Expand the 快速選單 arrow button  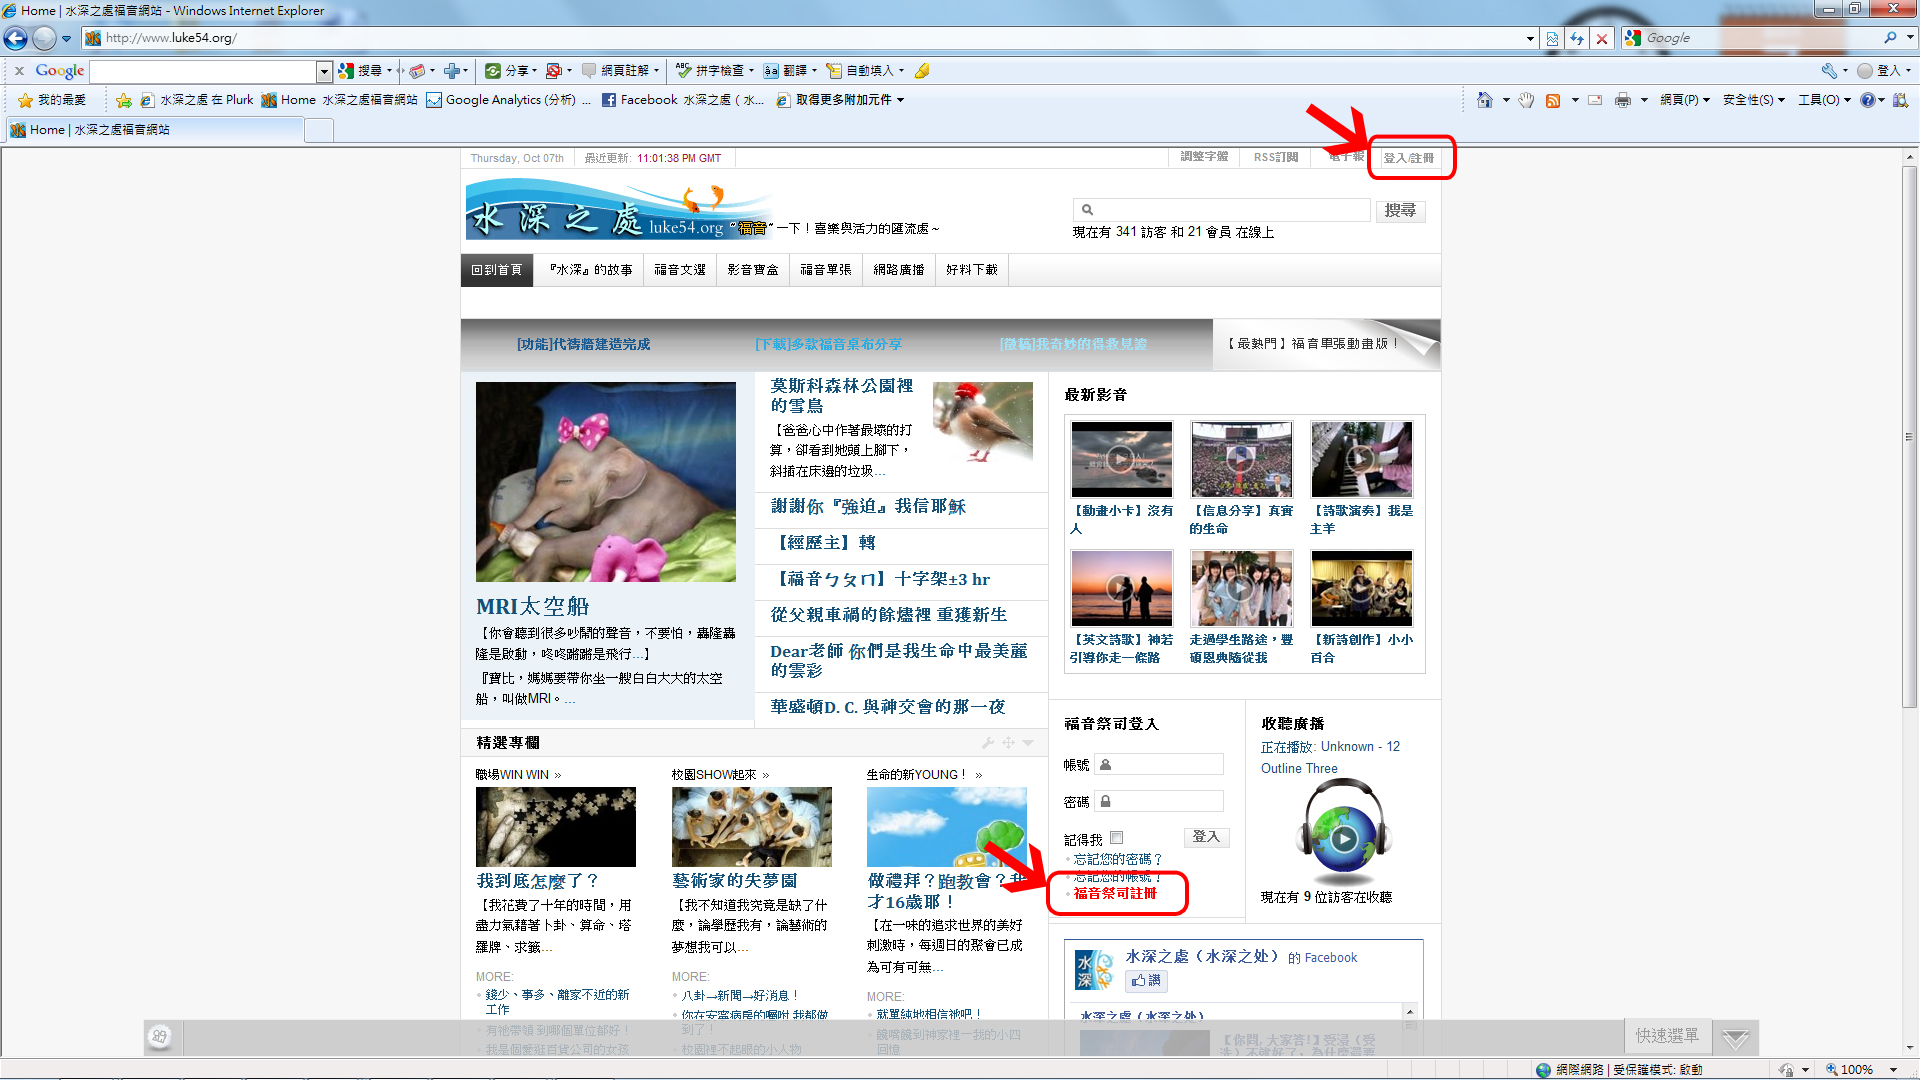point(1736,1037)
